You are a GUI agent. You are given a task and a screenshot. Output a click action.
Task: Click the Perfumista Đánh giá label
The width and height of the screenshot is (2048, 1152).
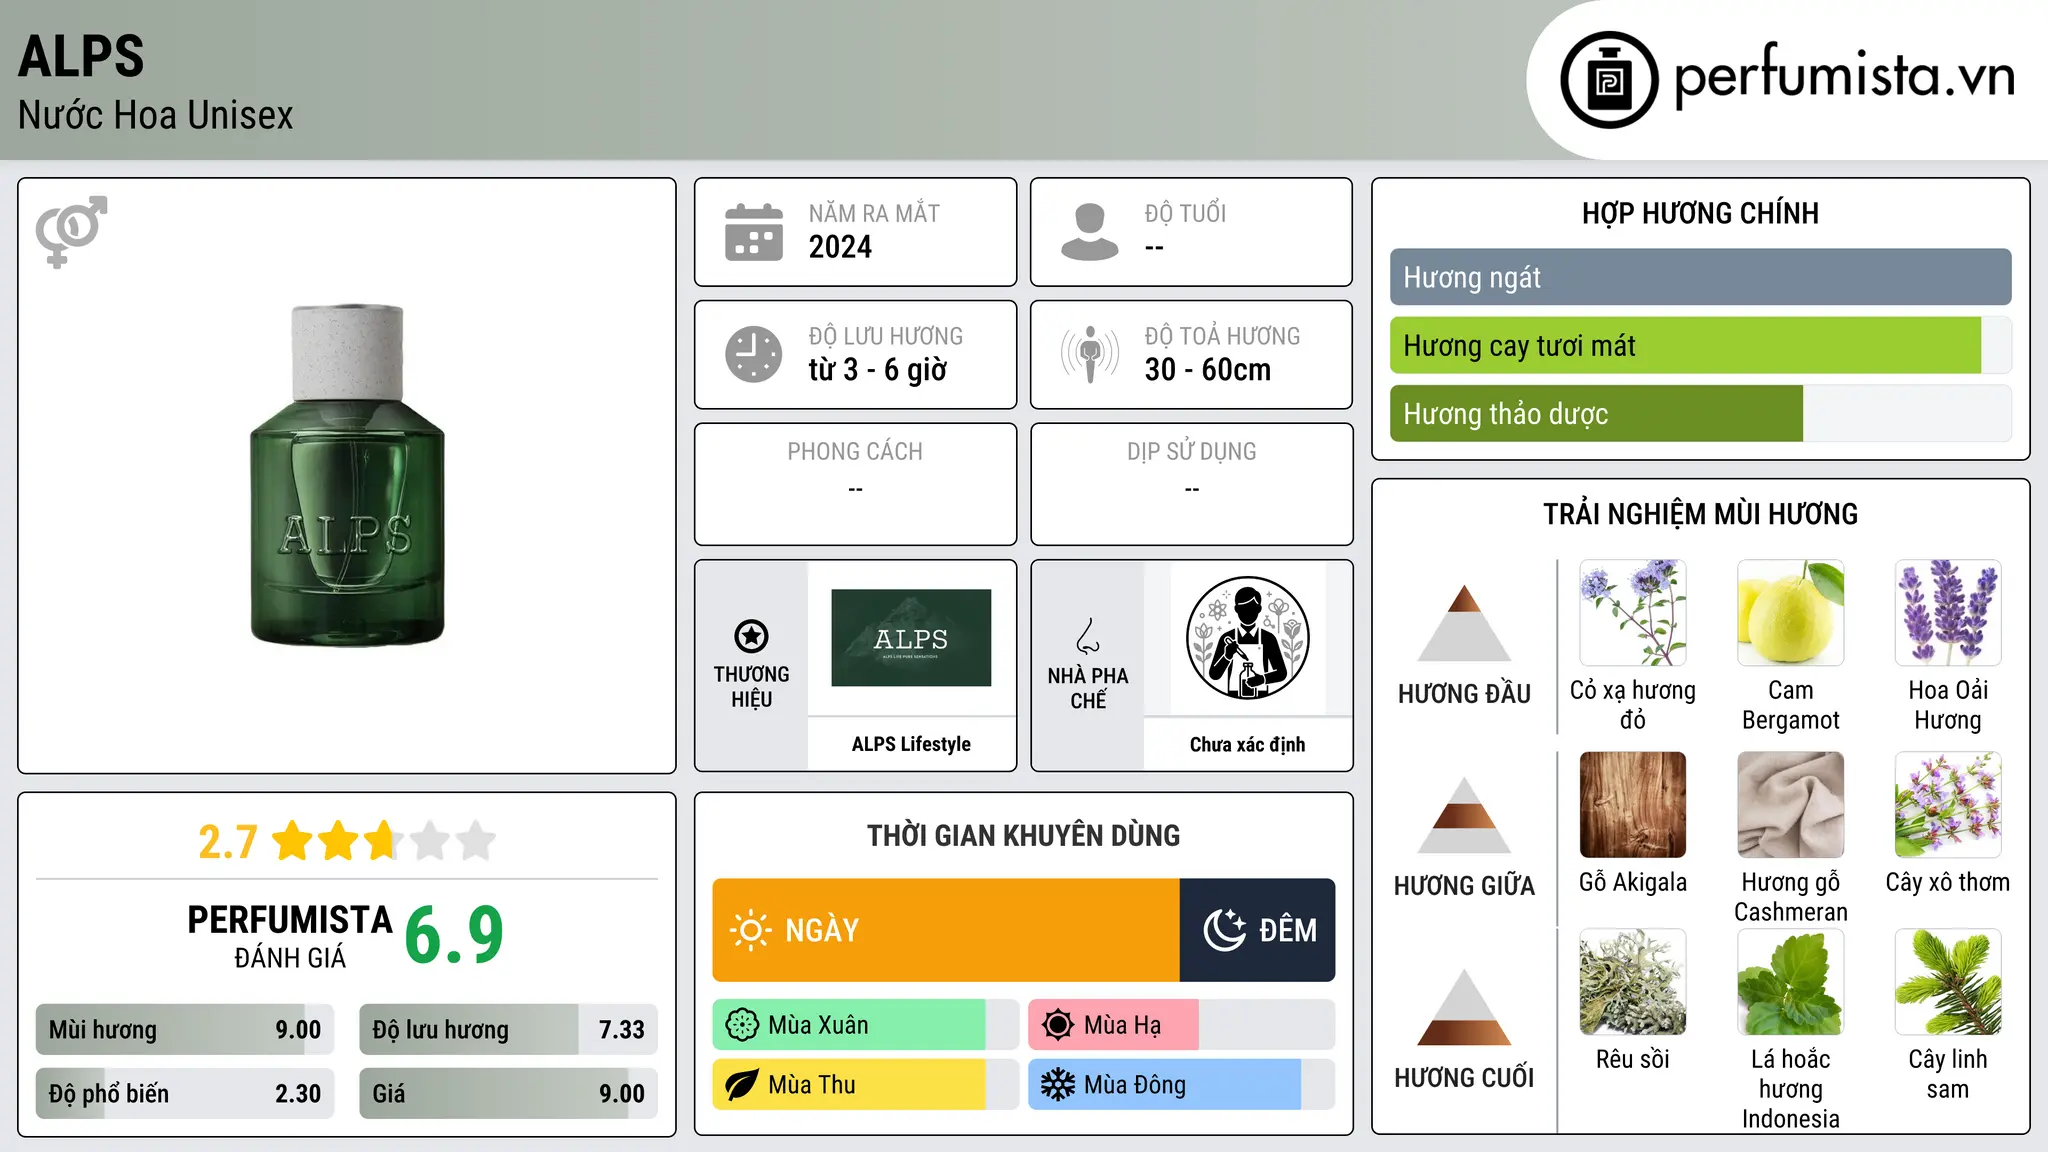pos(290,936)
